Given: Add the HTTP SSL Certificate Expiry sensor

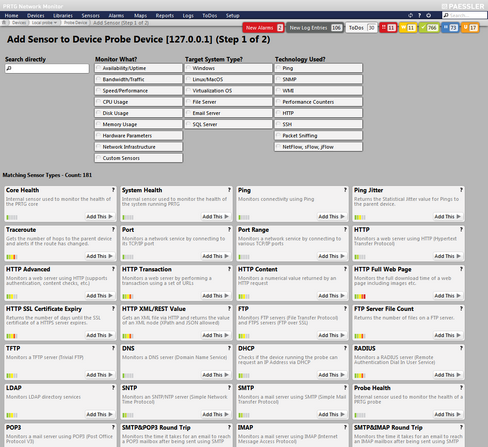Looking at the screenshot, I should pos(99,335).
